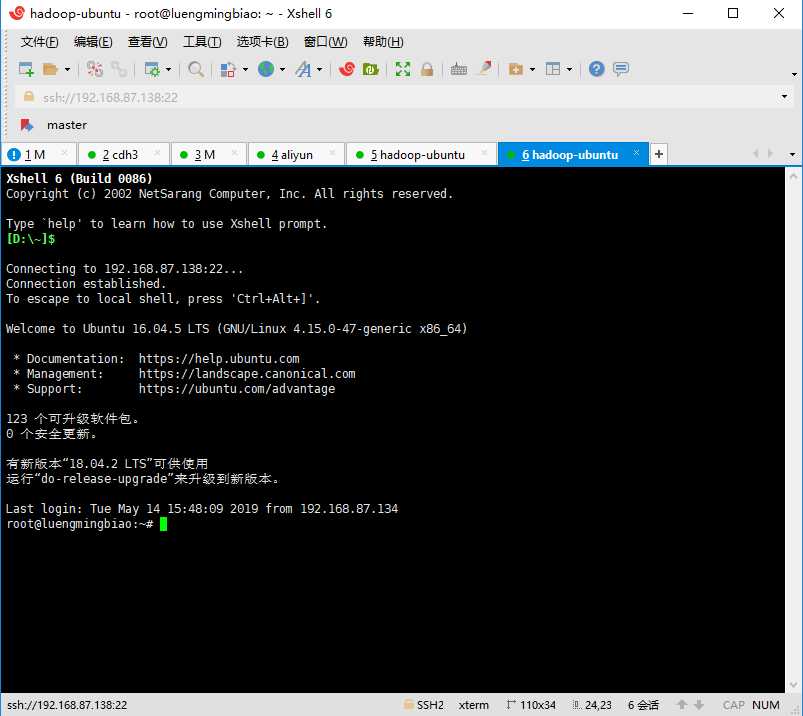Expand the new folder dropdown arrow

(532, 69)
